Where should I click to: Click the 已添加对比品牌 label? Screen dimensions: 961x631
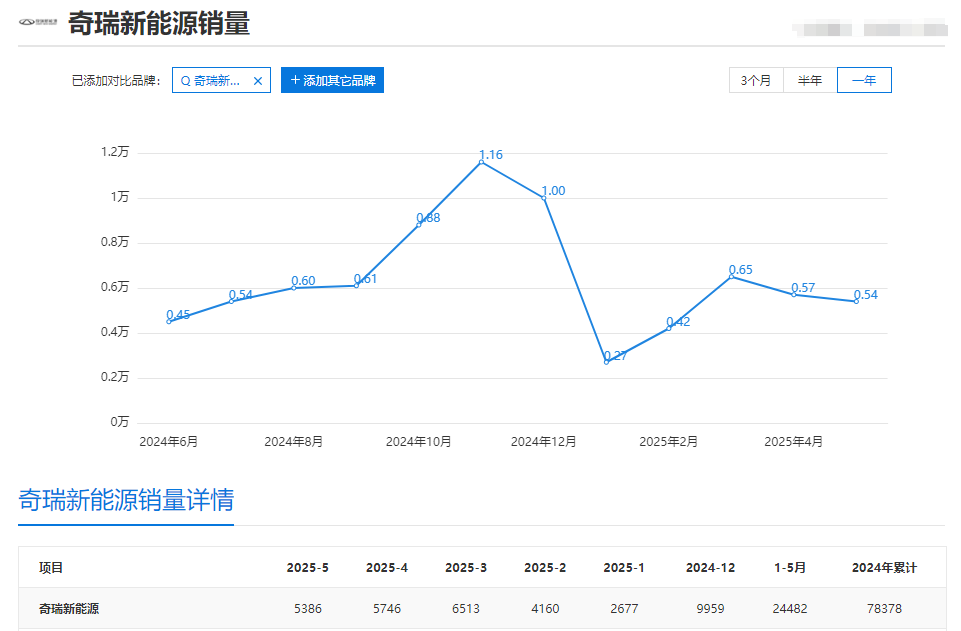click(116, 81)
